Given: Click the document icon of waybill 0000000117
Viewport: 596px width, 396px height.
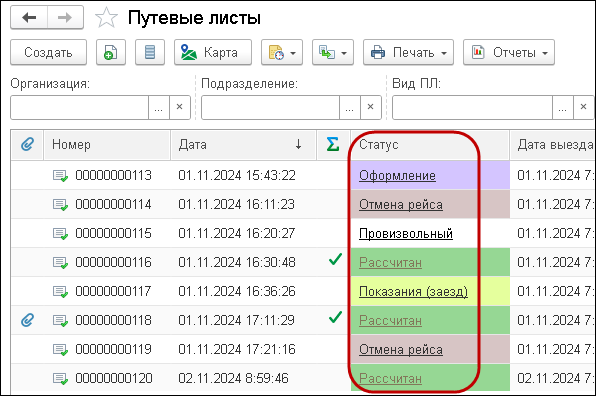Looking at the screenshot, I should (x=60, y=292).
